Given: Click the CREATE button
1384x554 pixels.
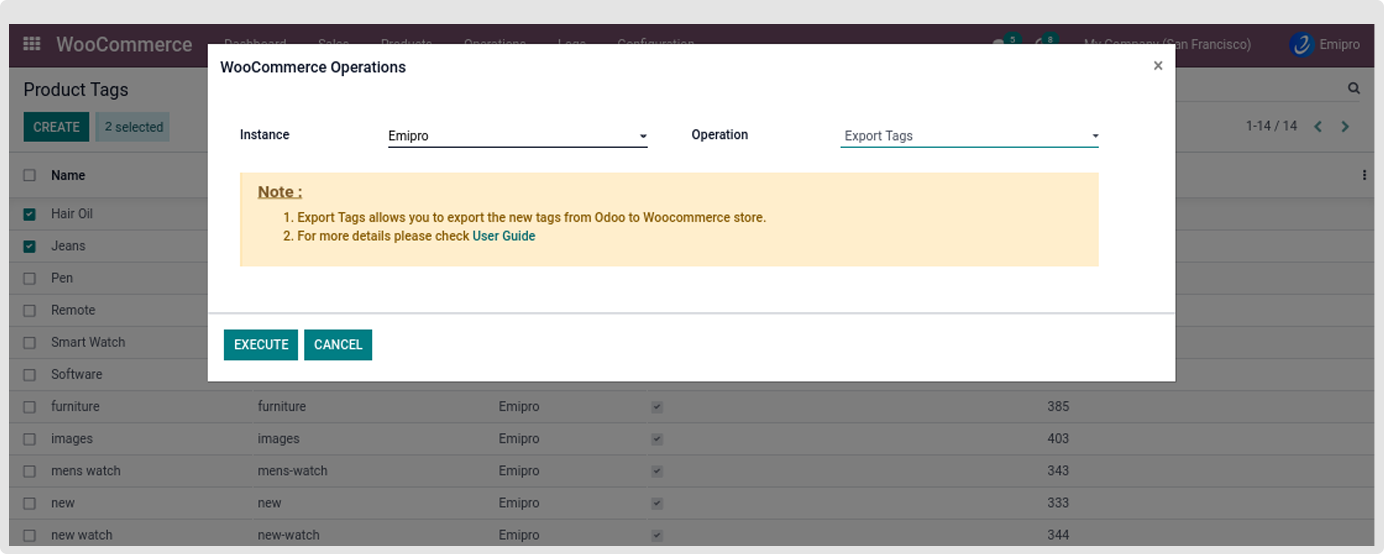Looking at the screenshot, I should 56,127.
